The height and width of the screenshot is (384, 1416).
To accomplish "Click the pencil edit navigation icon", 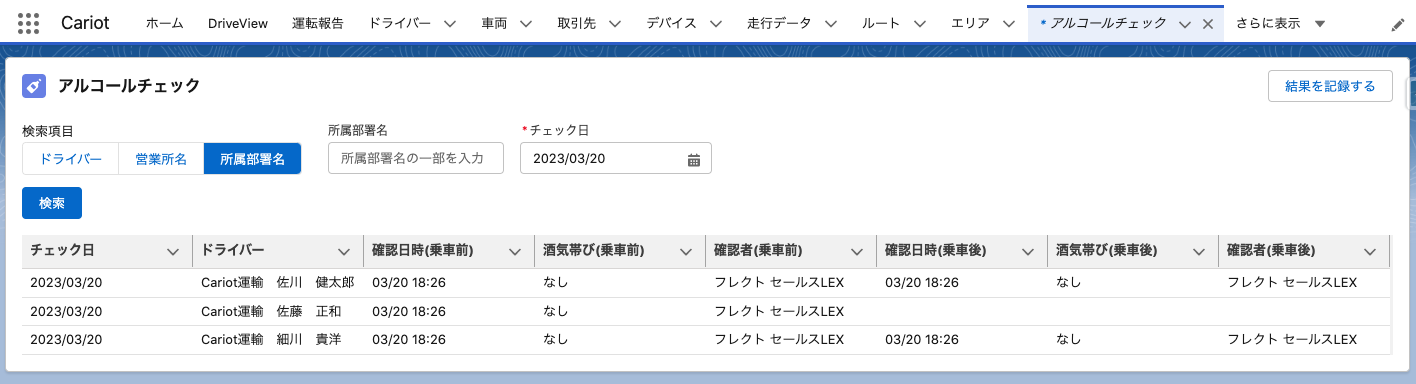I will [1398, 24].
